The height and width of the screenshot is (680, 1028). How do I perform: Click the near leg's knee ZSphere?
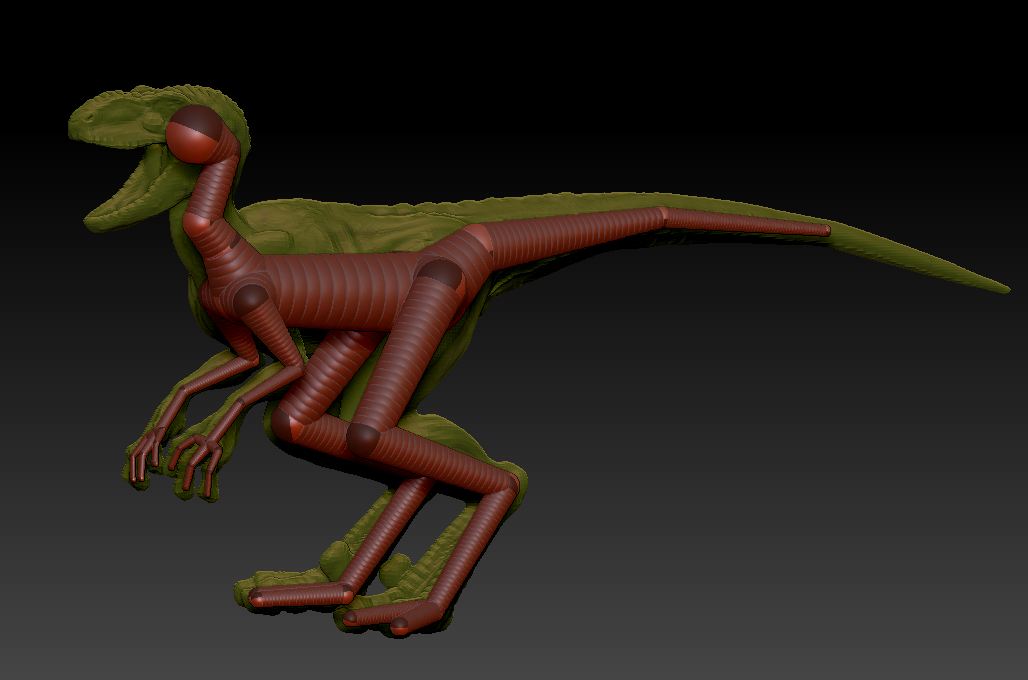click(362, 436)
